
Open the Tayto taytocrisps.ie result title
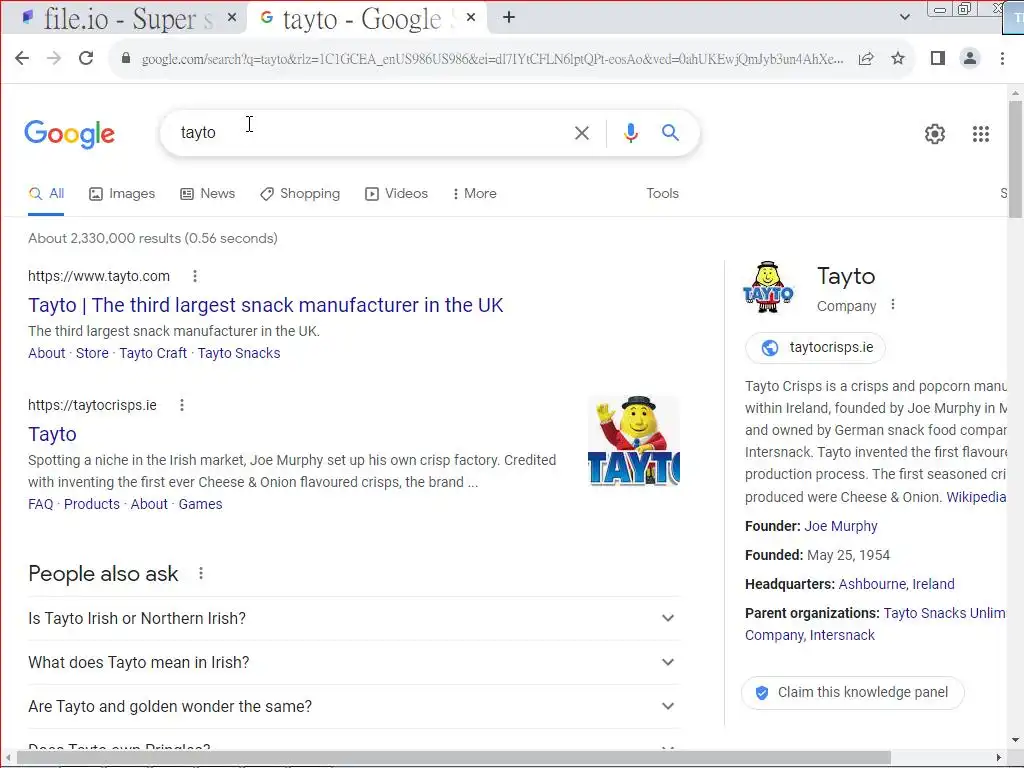[52, 434]
